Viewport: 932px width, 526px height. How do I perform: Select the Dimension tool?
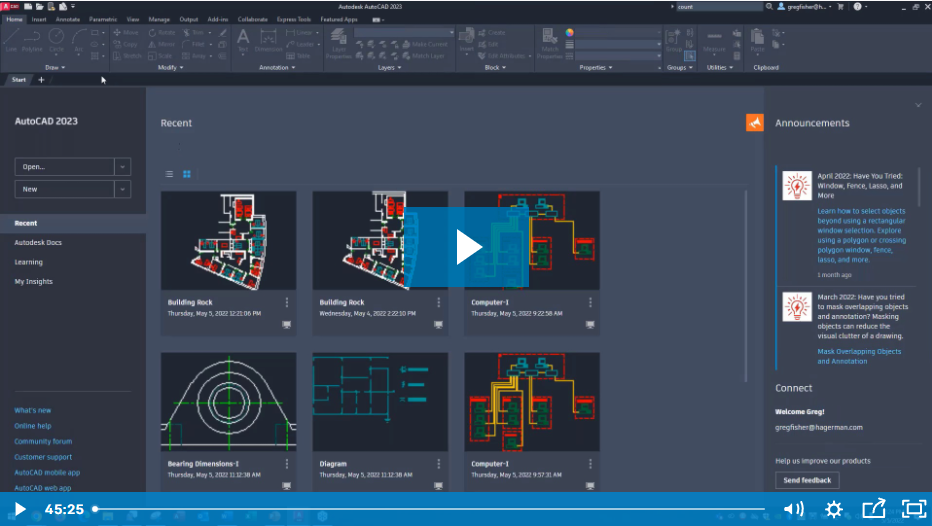pyautogui.click(x=269, y=41)
